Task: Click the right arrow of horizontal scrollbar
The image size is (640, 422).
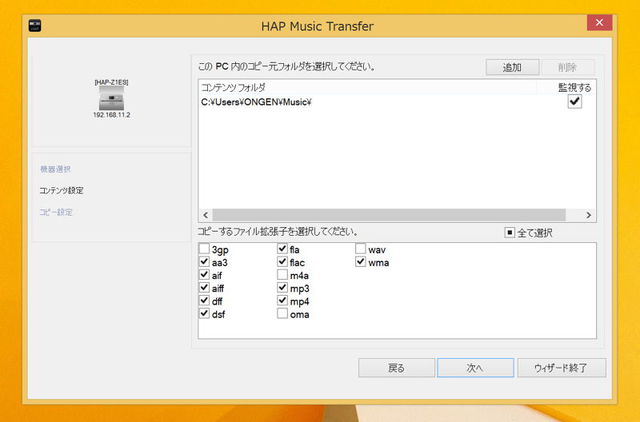Action: point(589,215)
